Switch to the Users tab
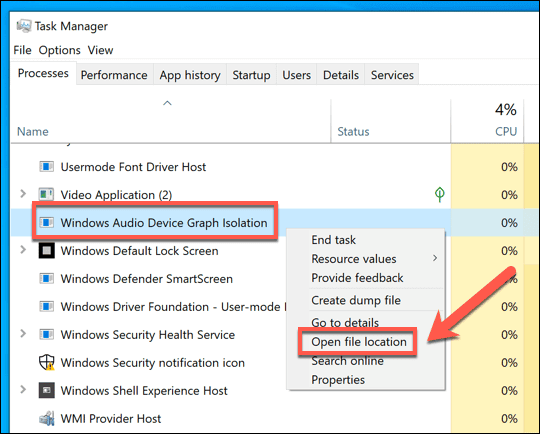This screenshot has width=540, height=434. (x=297, y=75)
